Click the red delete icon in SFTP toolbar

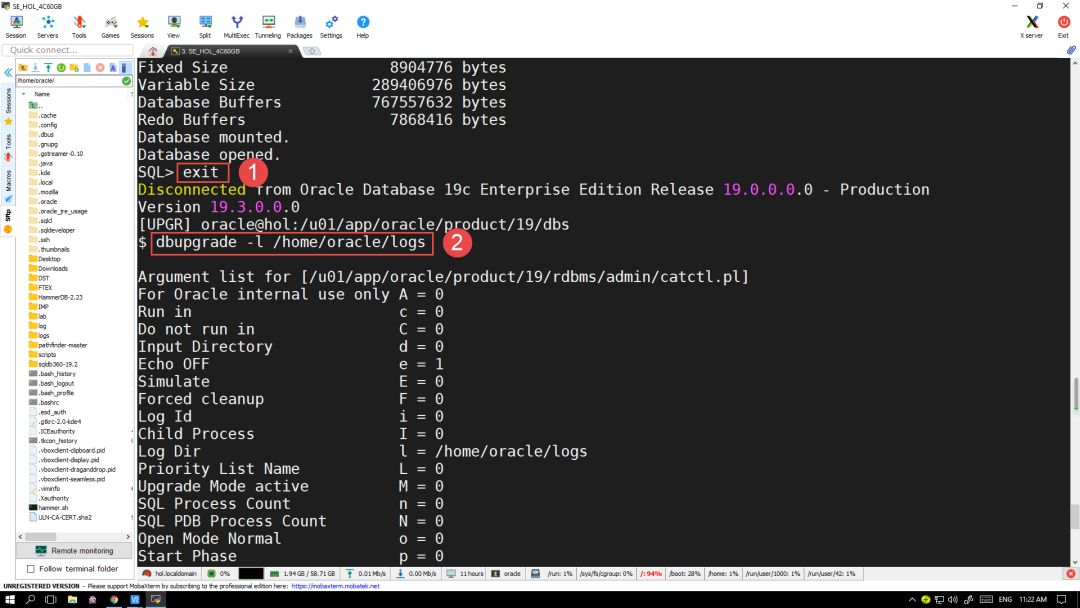(x=100, y=67)
